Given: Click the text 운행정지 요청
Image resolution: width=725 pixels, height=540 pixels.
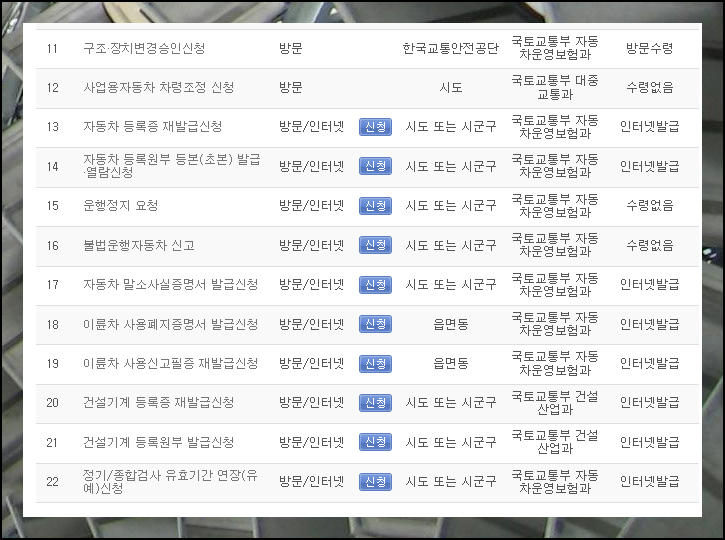Looking at the screenshot, I should 121,206.
